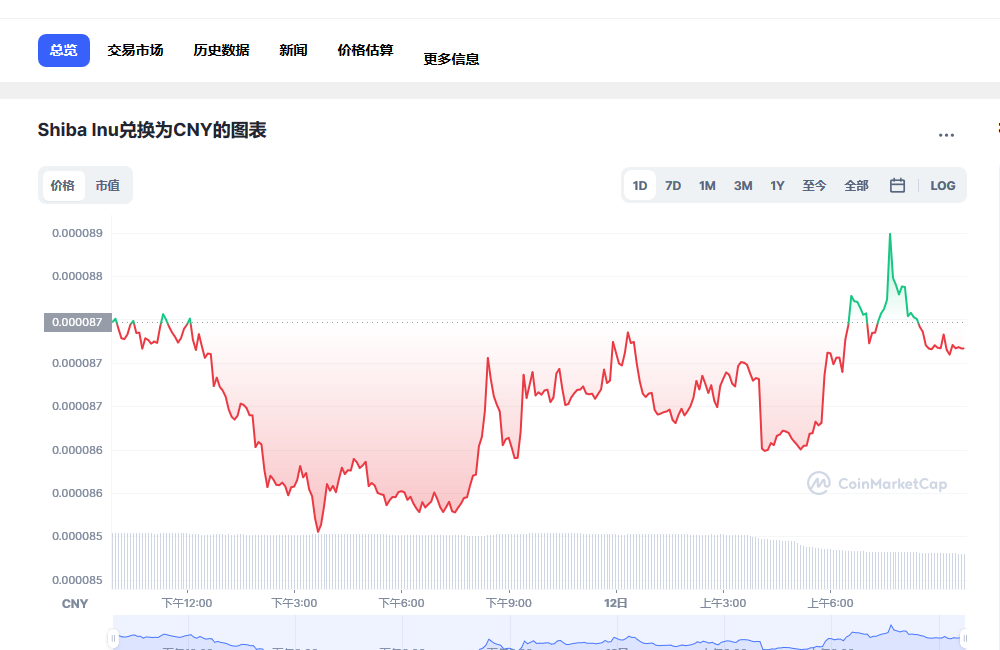Click the 0.000089 y-axis value
Image resolution: width=1000 pixels, height=650 pixels.
coord(77,233)
